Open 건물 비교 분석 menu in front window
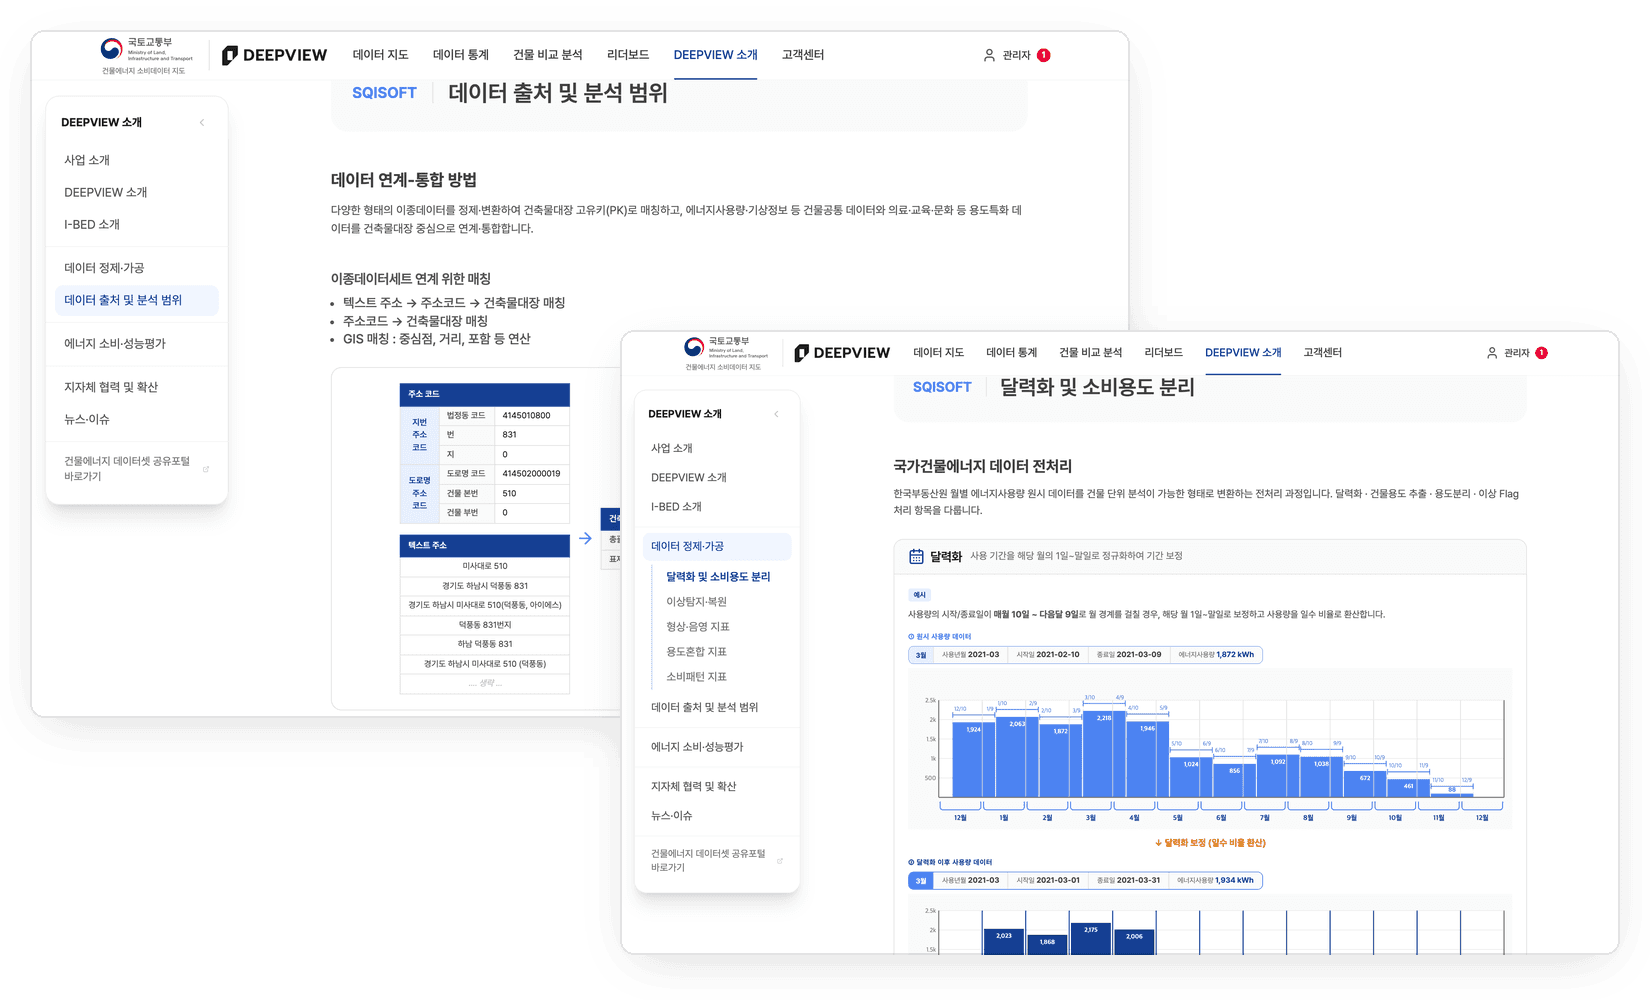This screenshot has height=1000, width=1650. pos(1090,353)
